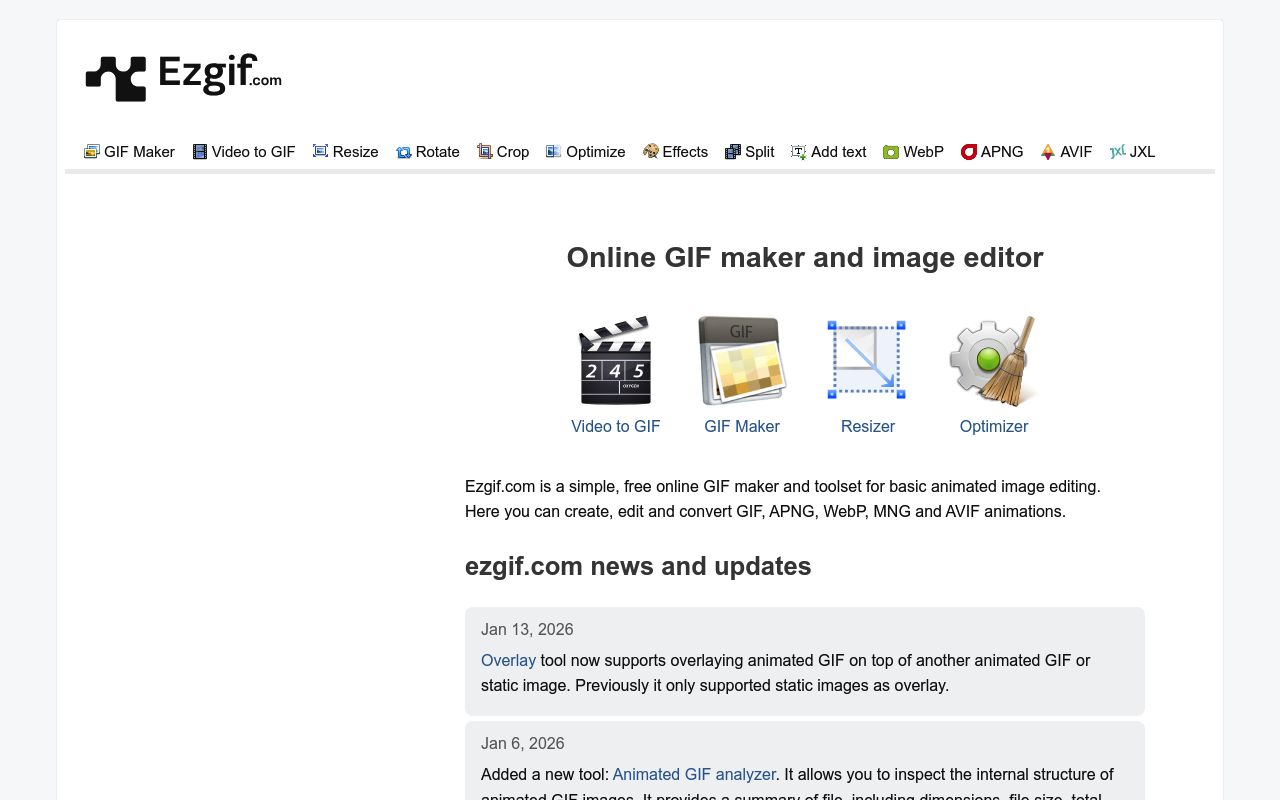1280x800 pixels.
Task: Select GIF Maker from the top menu
Action: (x=129, y=152)
